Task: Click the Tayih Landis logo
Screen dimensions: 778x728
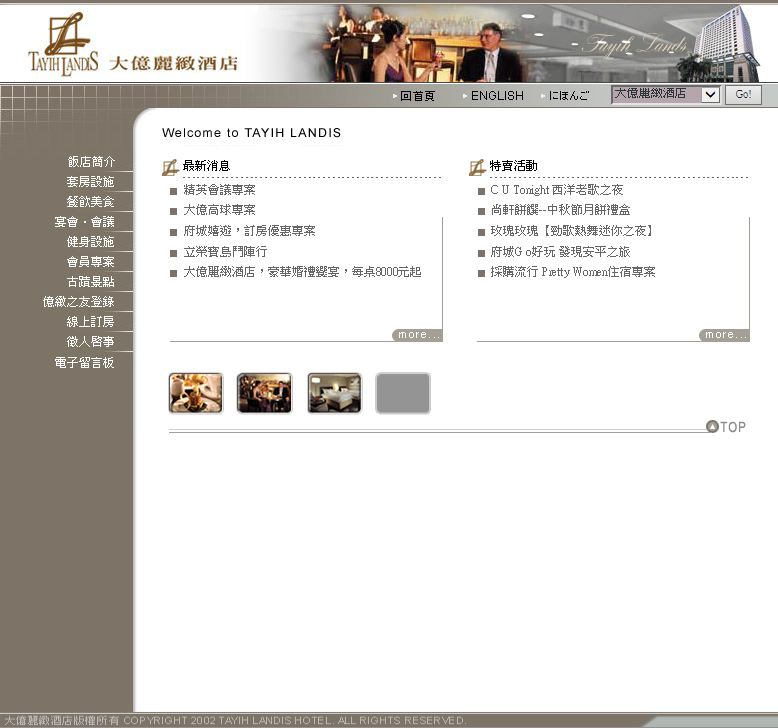Action: coord(63,44)
